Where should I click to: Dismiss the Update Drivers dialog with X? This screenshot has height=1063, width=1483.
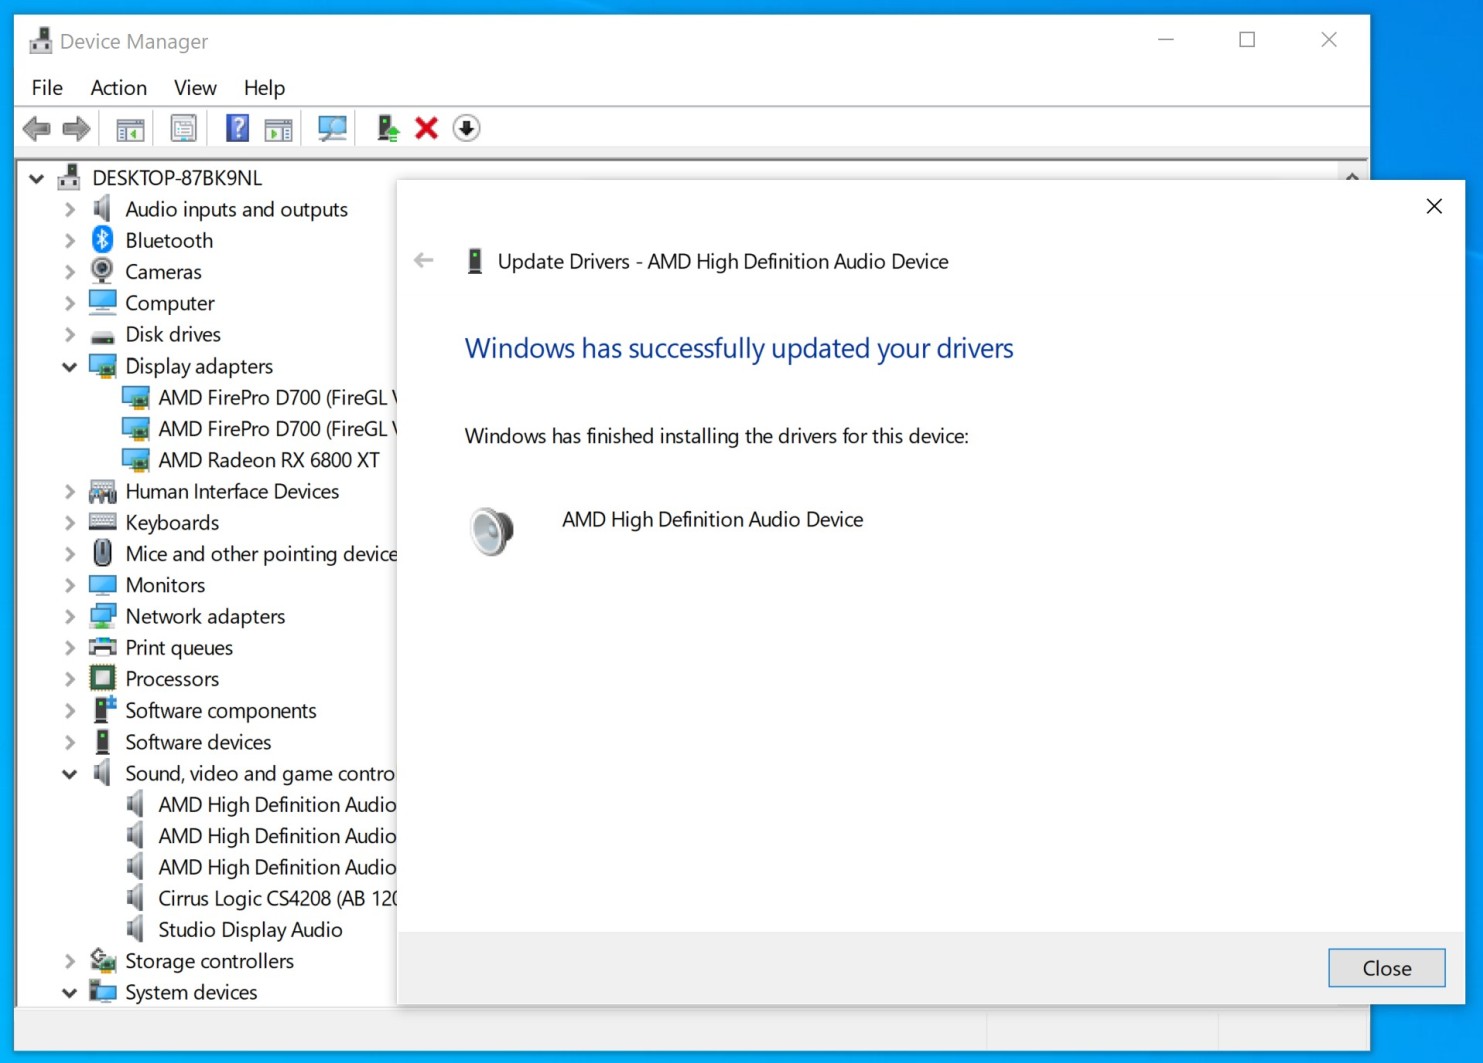(x=1434, y=206)
